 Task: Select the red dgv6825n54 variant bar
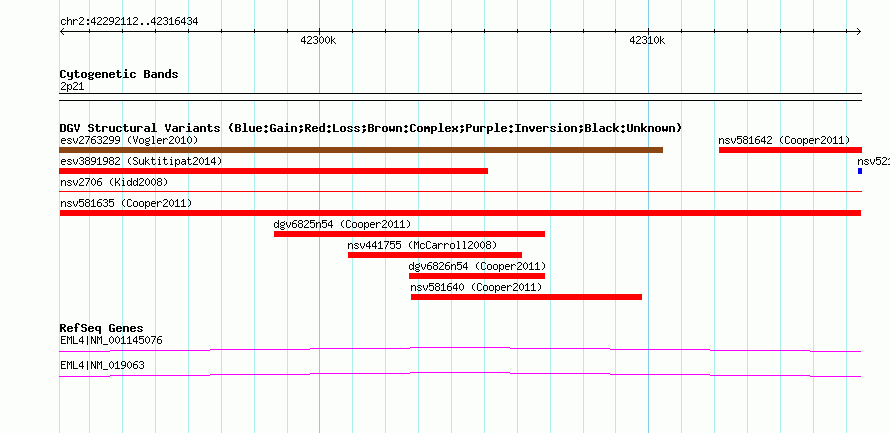click(x=409, y=234)
